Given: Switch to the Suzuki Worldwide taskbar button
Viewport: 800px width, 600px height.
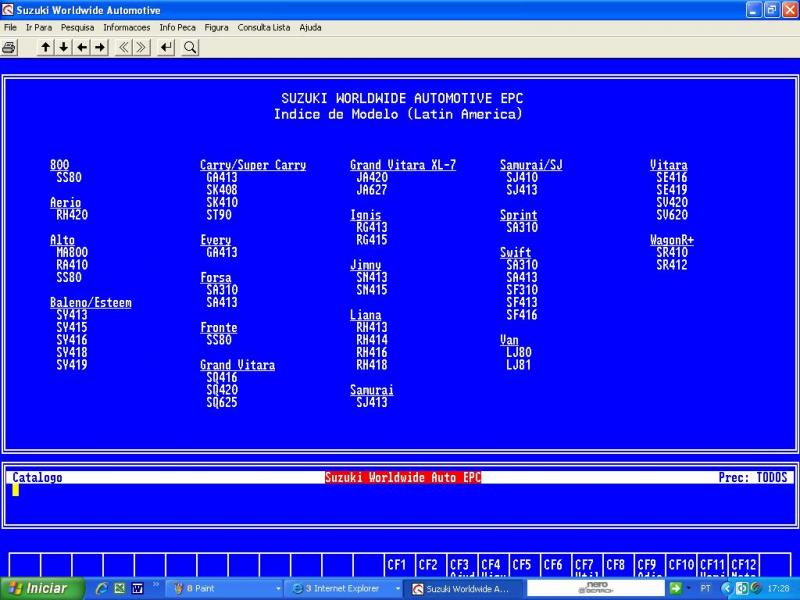Looking at the screenshot, I should (x=463, y=589).
